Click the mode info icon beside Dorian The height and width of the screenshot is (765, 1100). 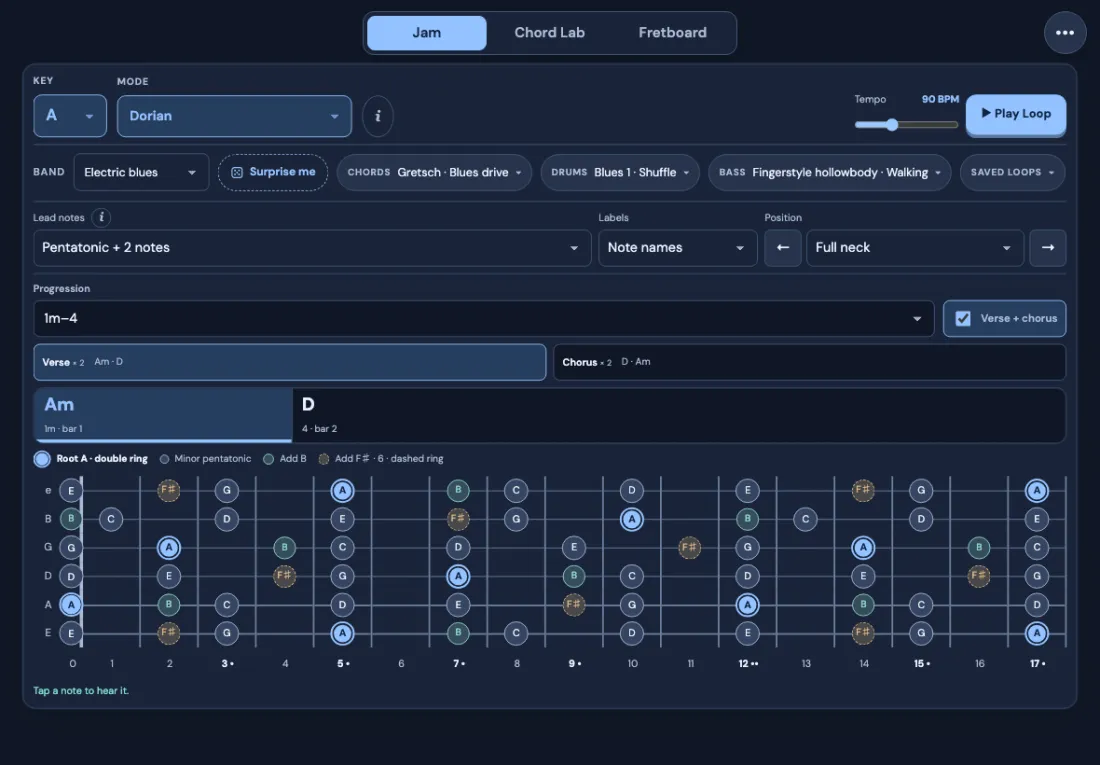(377, 116)
